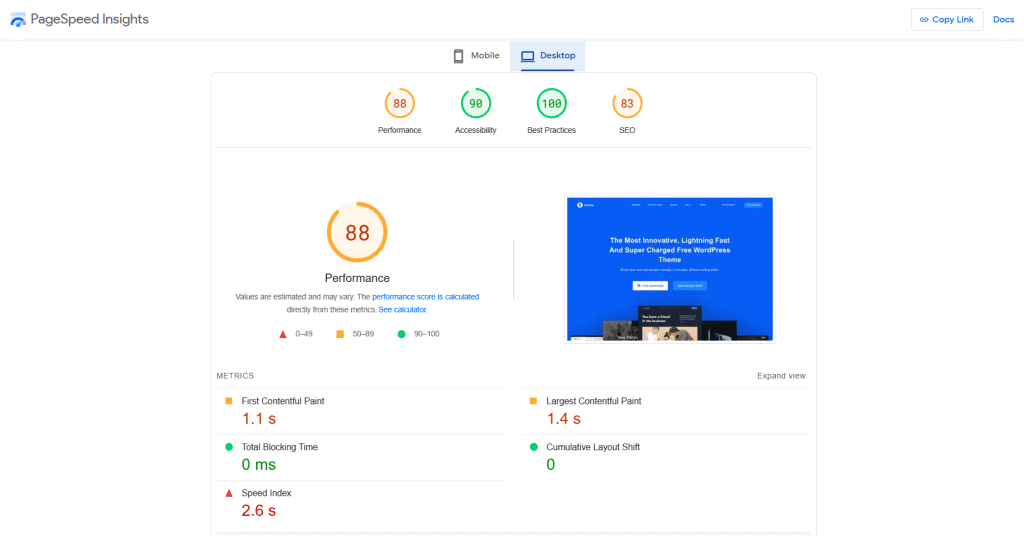Click the Performance score gauge 88
Viewport: 1024px width, 536px height.
399,103
